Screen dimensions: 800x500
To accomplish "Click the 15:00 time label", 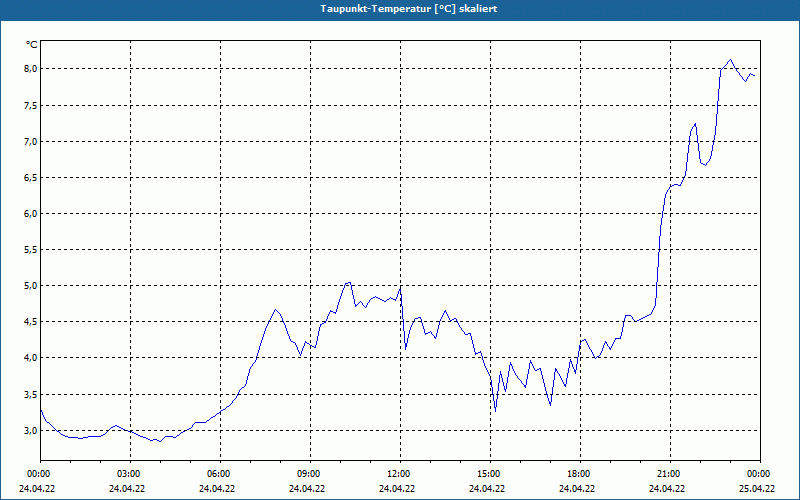I will [490, 474].
